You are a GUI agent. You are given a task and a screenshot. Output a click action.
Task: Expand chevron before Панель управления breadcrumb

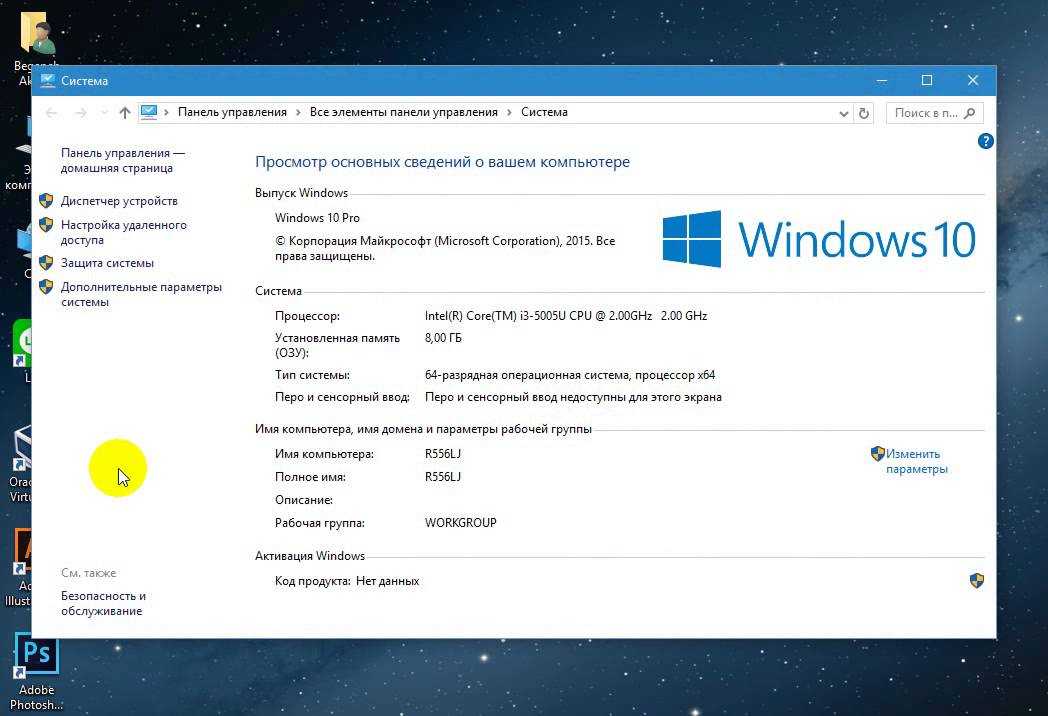pyautogui.click(x=166, y=112)
